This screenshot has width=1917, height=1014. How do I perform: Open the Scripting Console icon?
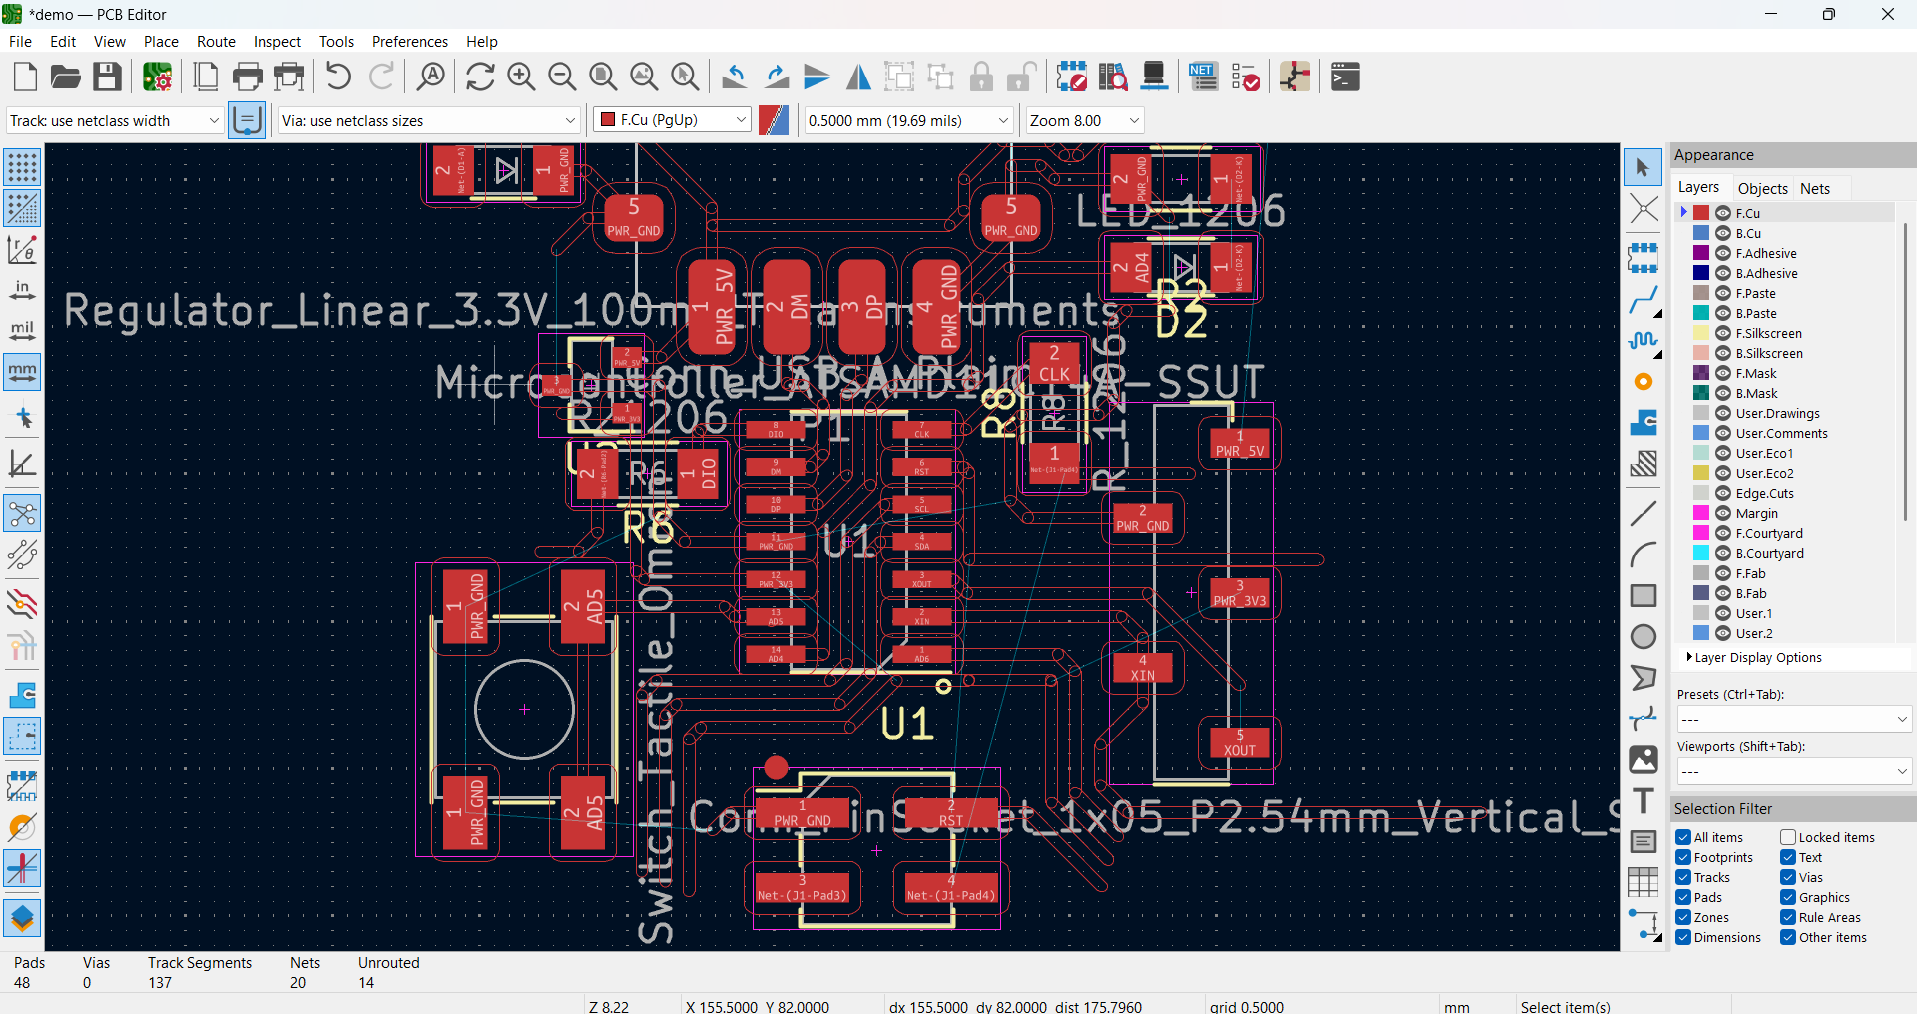(1345, 77)
